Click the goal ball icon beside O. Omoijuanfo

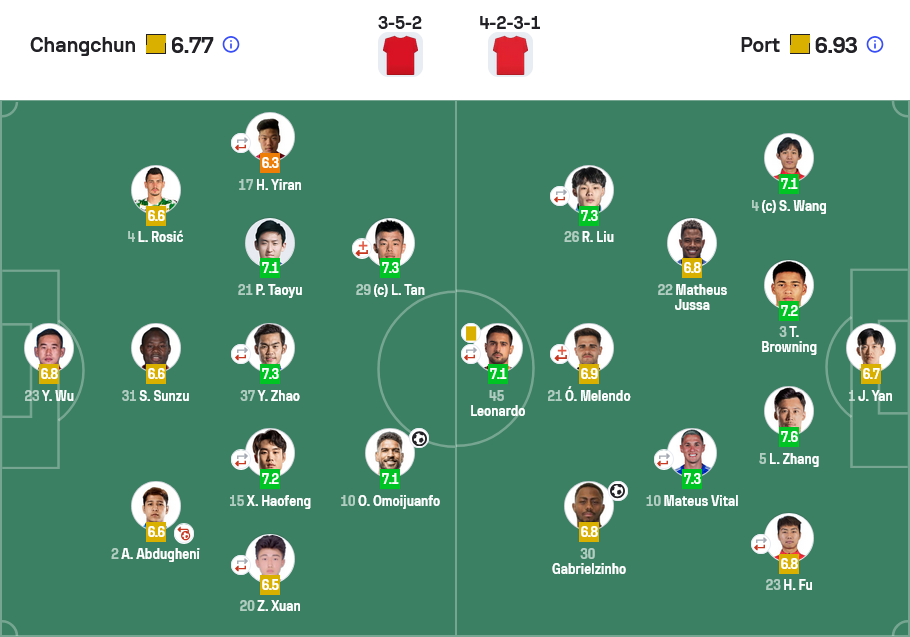pos(419,438)
